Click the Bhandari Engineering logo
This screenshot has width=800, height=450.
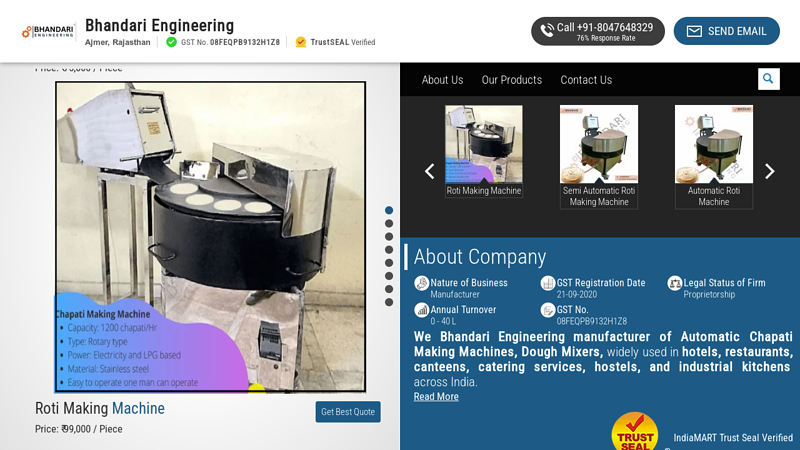[48, 32]
